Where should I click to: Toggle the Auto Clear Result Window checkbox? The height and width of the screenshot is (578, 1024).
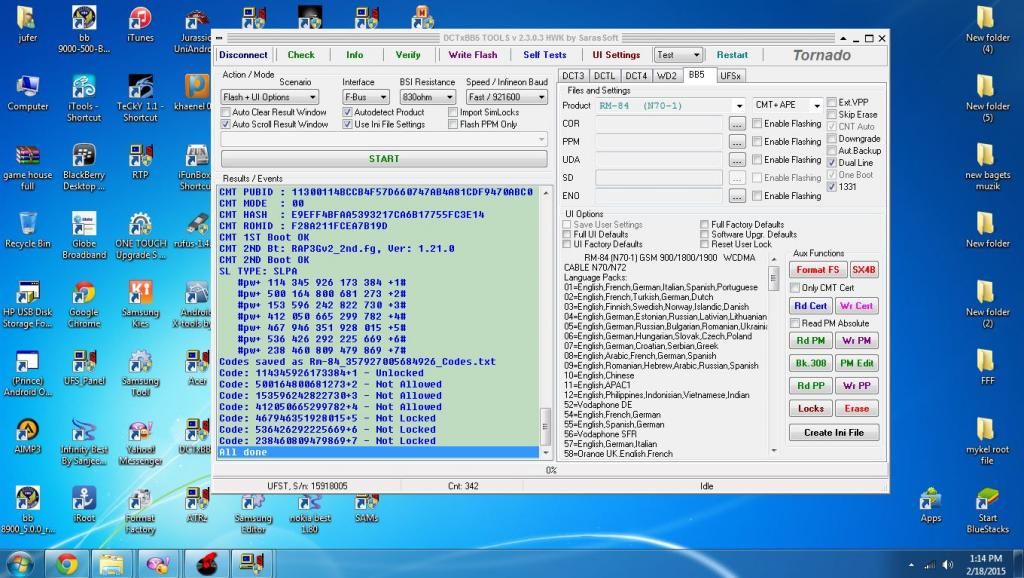(226, 112)
